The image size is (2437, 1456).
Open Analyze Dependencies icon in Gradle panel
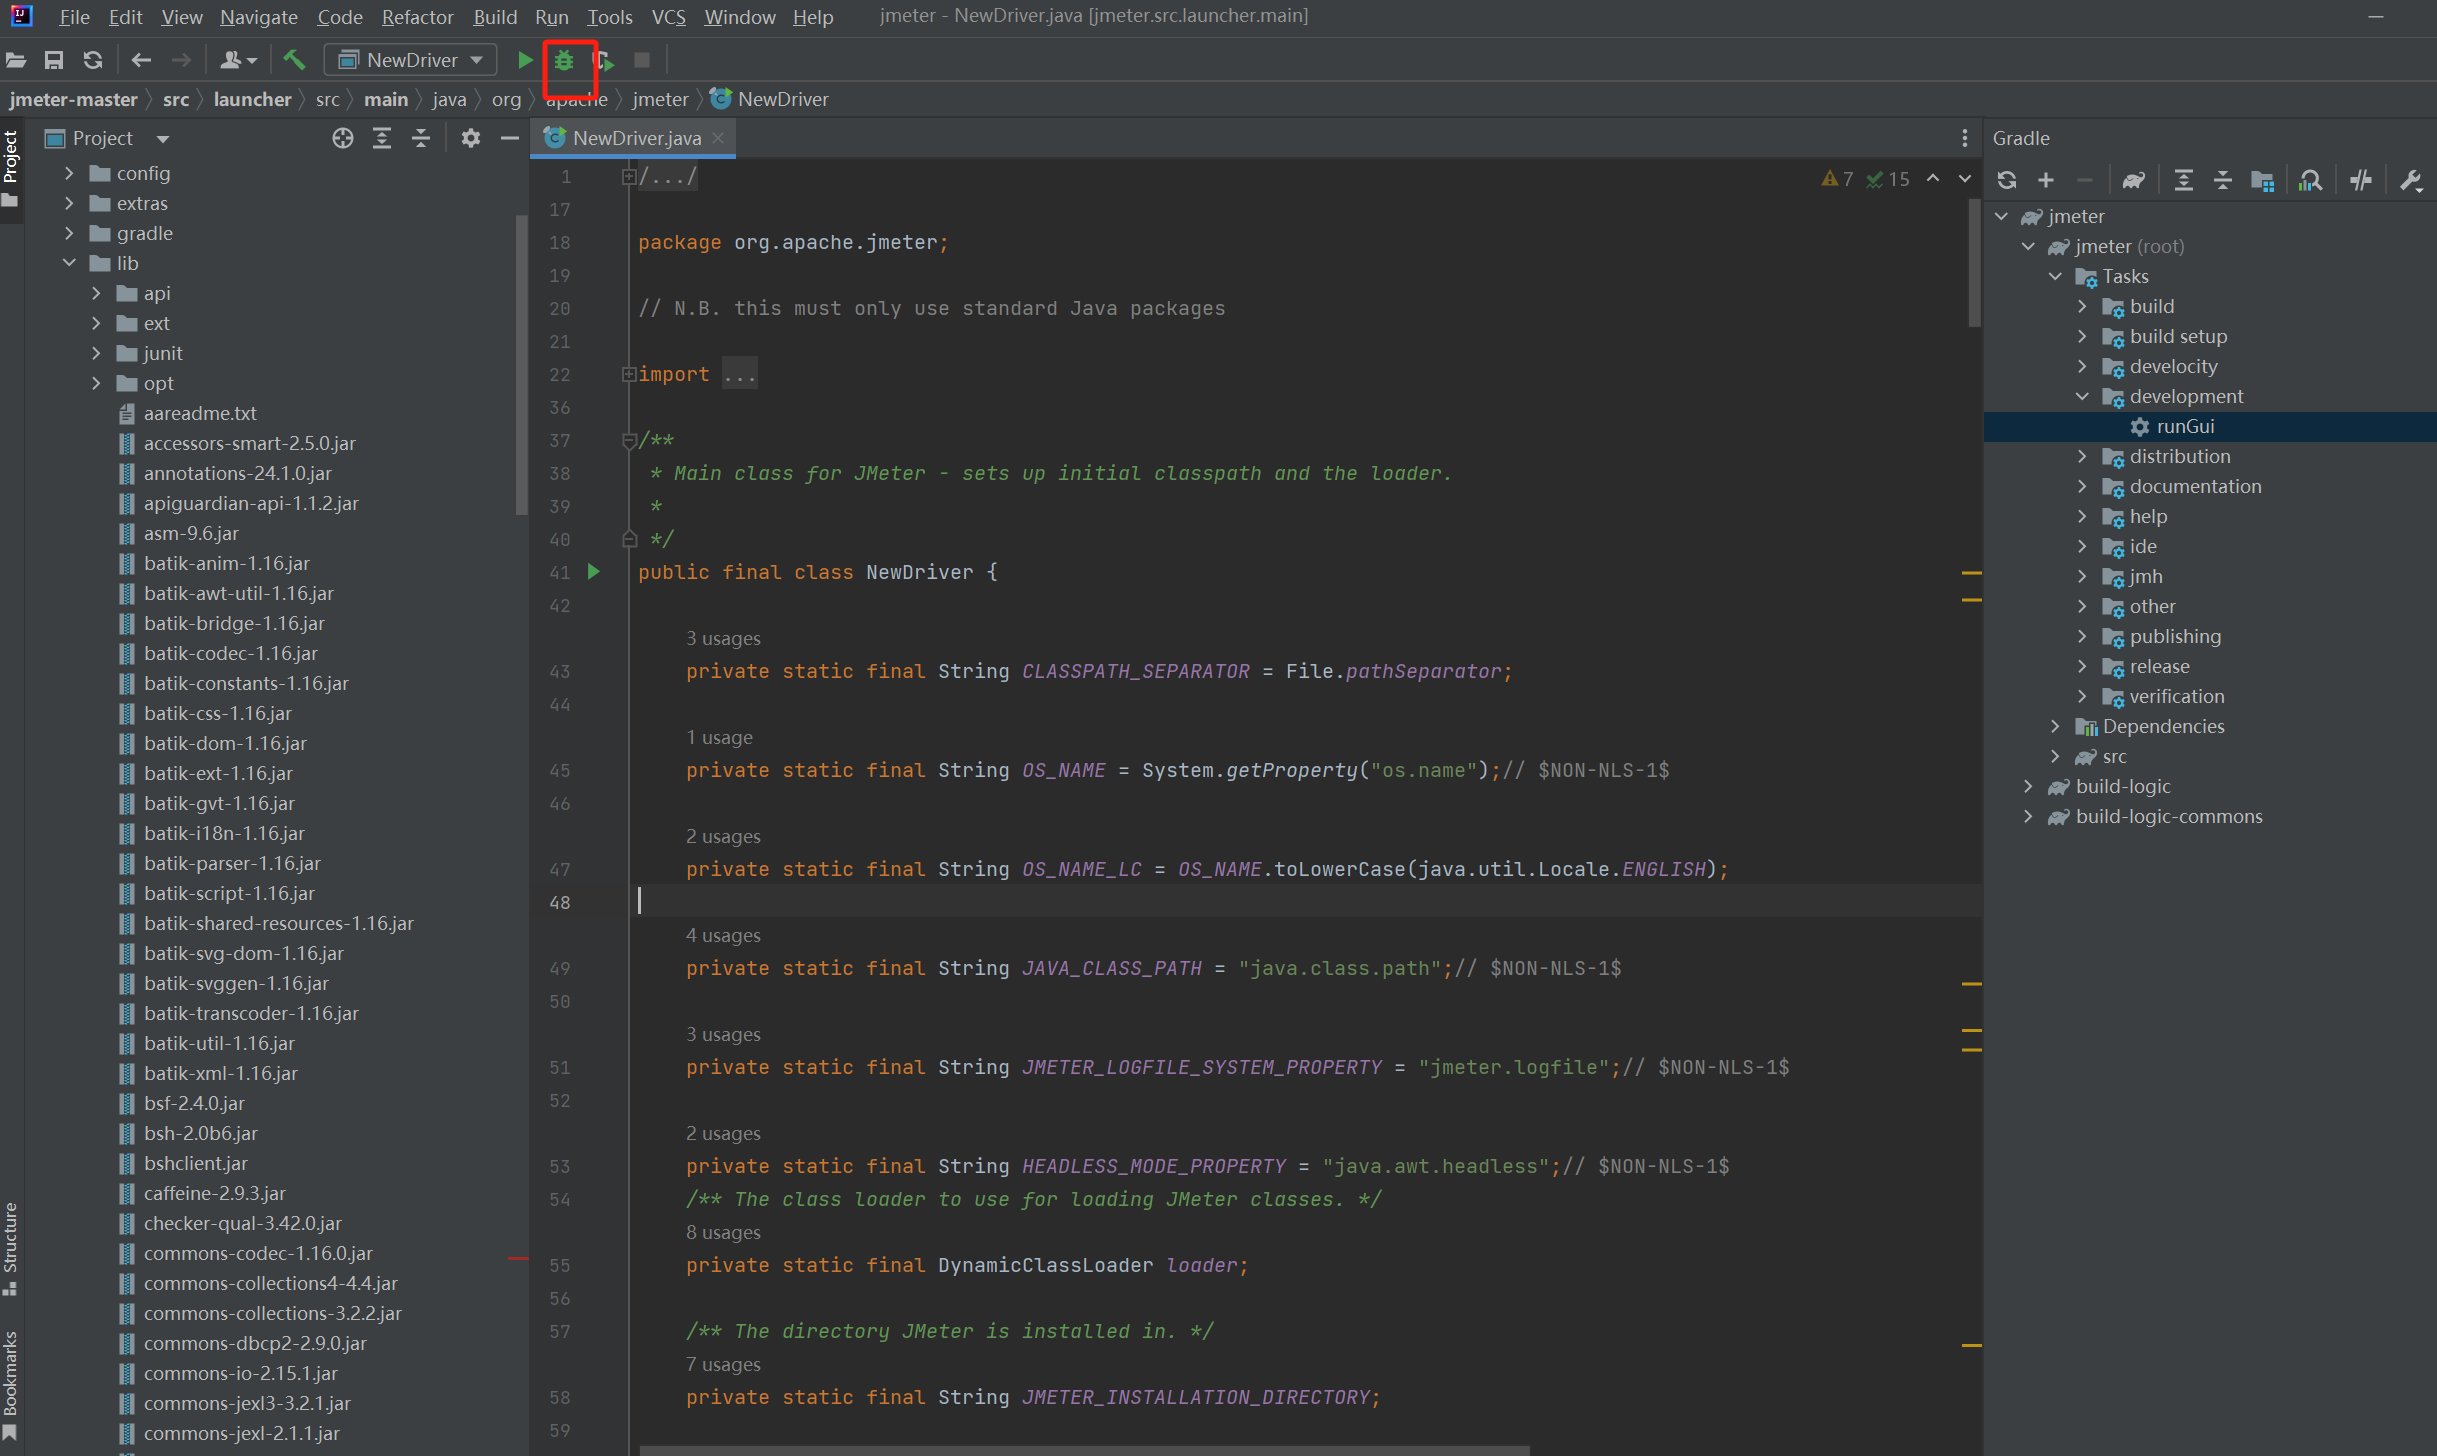coord(2310,180)
